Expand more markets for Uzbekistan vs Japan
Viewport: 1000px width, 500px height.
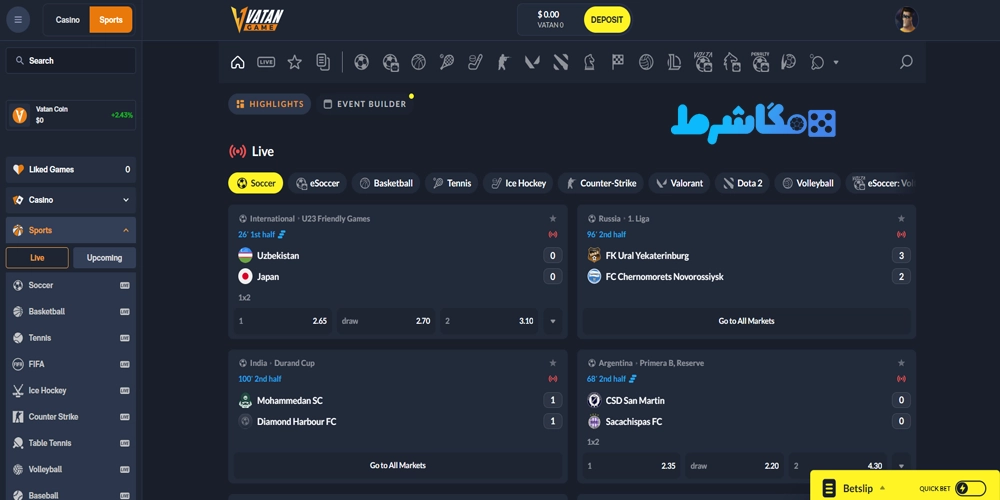[x=552, y=321]
